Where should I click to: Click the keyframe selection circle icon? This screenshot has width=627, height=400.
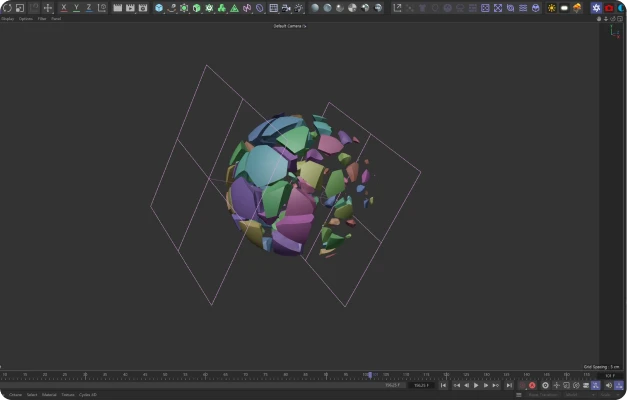(x=545, y=385)
